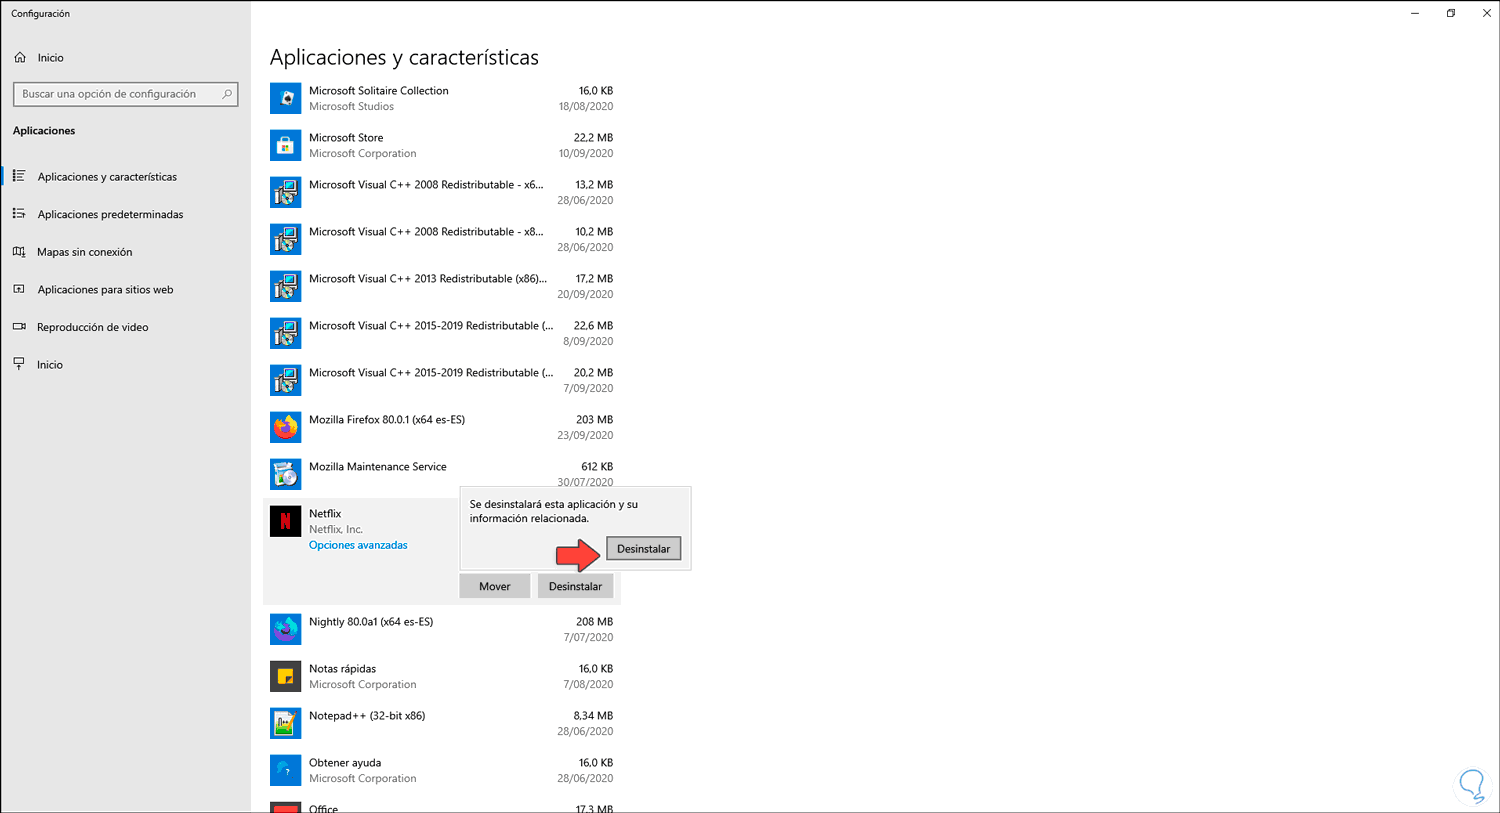This screenshot has width=1500, height=813.
Task: Click the Mover button for Netflix
Action: click(495, 587)
